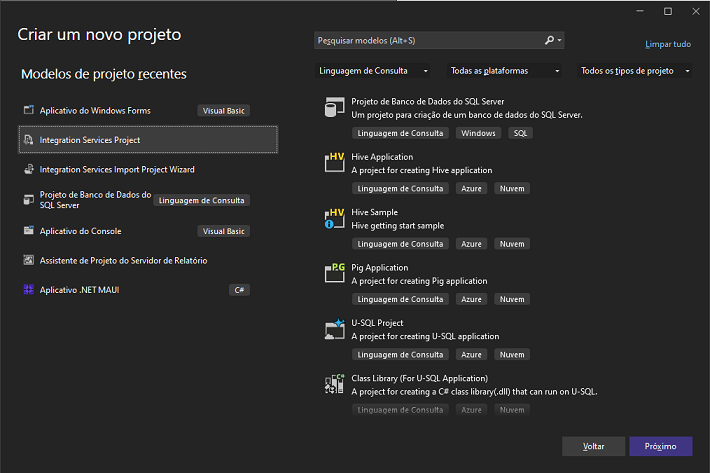Choose Projeto de Banco de Dados do SQL Server template
Viewport: 710px width, 473px height.
tap(427, 101)
